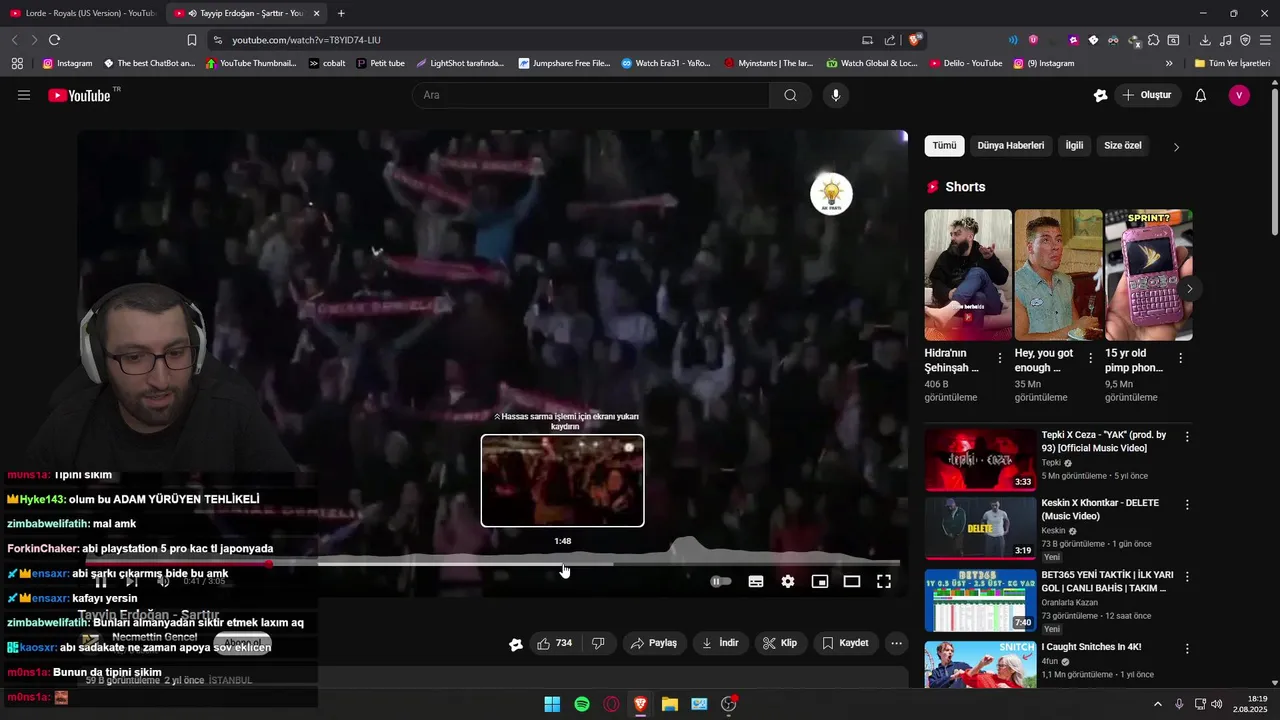Open the Windows Start menu
The height and width of the screenshot is (720, 1280).
tap(552, 704)
